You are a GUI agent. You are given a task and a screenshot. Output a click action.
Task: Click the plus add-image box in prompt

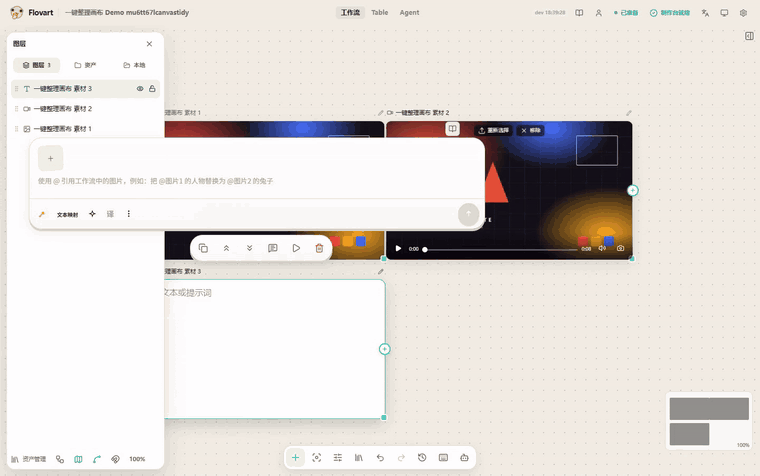(x=50, y=159)
